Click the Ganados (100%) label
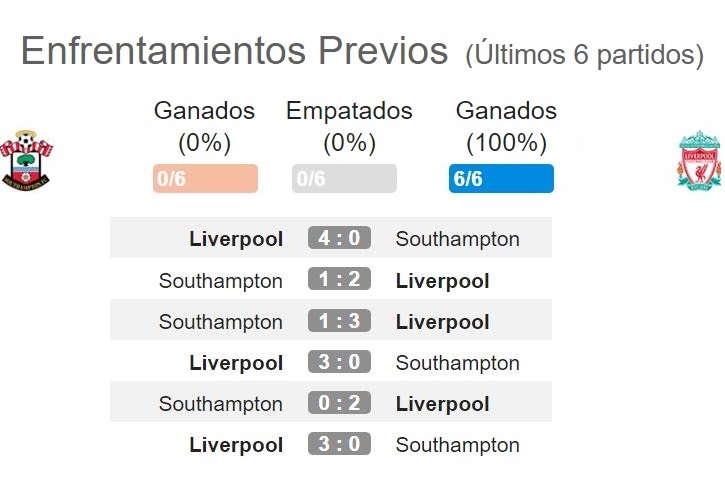 tap(506, 126)
